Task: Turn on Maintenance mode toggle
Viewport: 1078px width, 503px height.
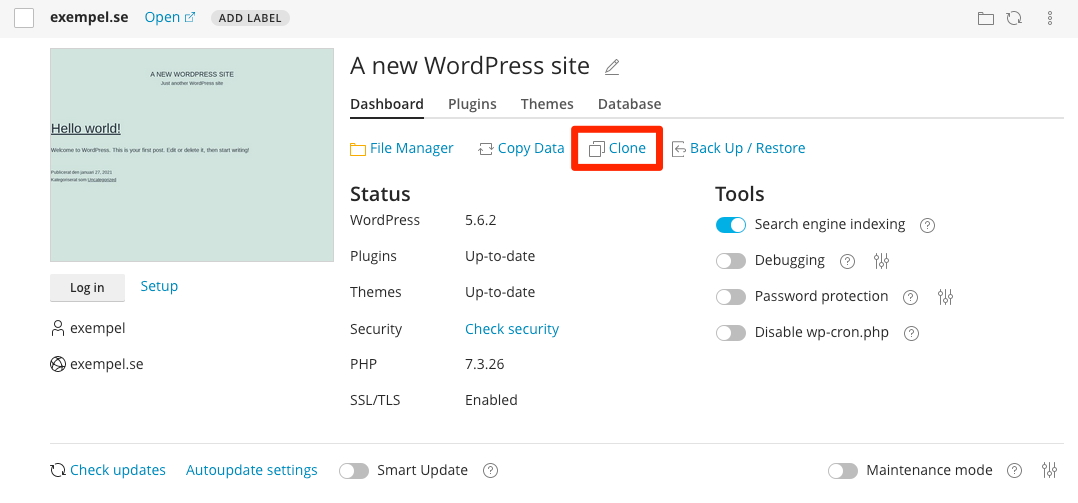Action: tap(843, 470)
